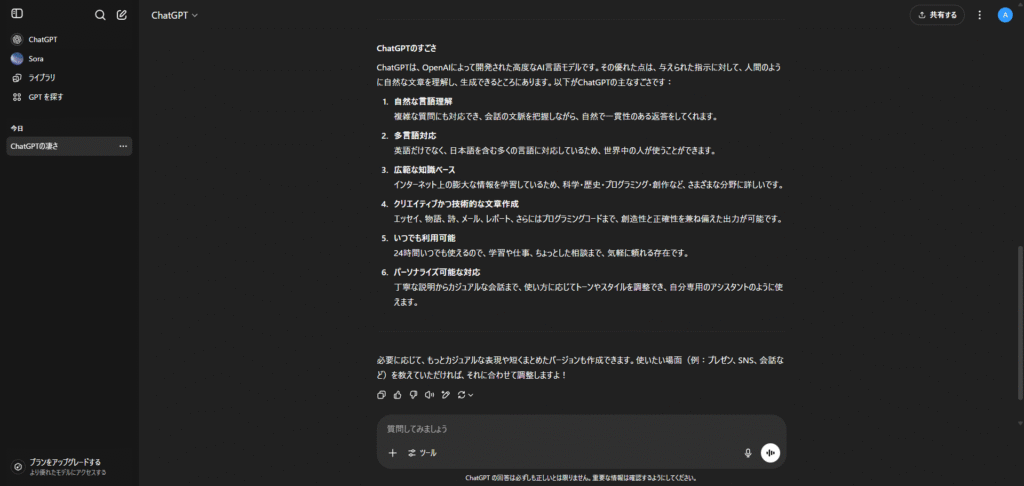Give the response a thumbs up
1024x486 pixels.
[x=398, y=395]
